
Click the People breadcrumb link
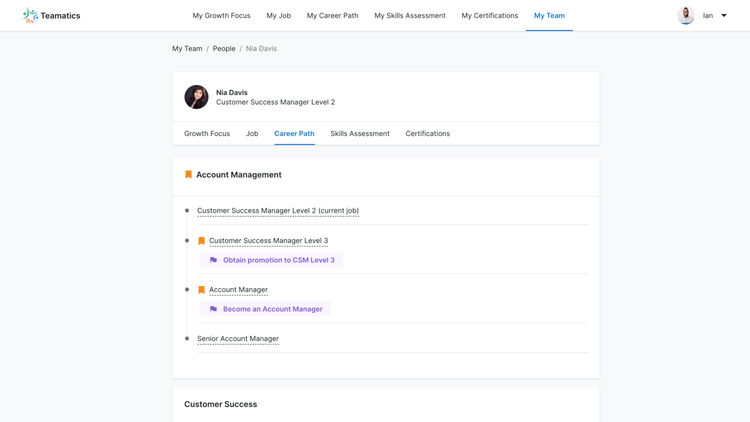tap(224, 48)
